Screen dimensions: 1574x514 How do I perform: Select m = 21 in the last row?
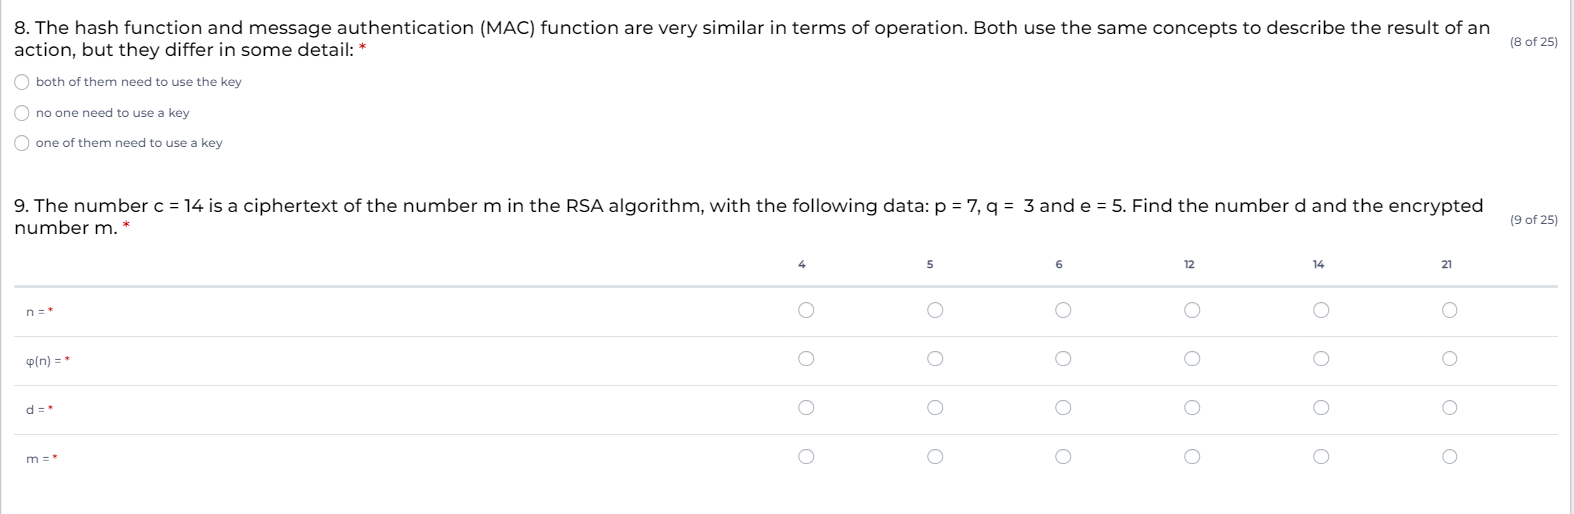[1449, 457]
